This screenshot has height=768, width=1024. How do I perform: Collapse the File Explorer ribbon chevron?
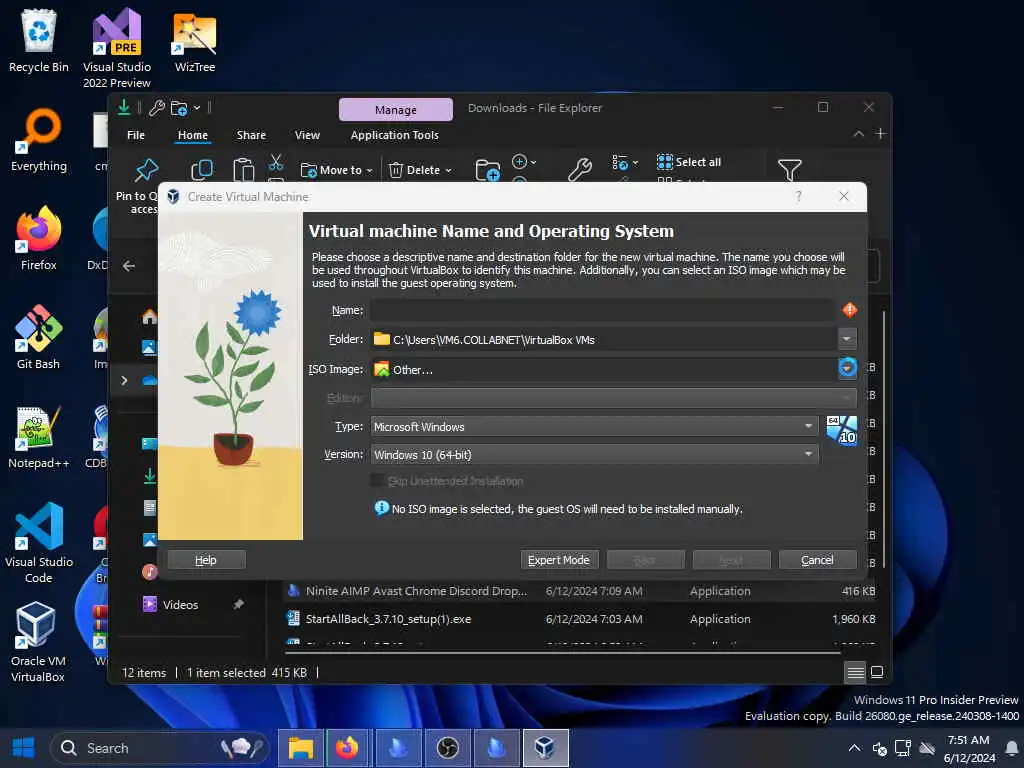859,134
